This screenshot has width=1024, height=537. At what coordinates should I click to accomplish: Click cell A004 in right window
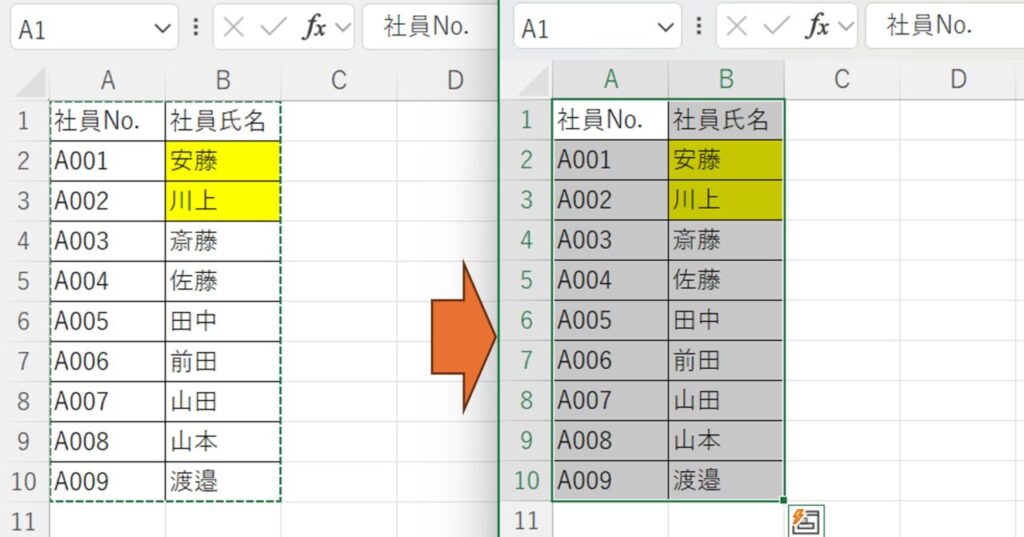pyautogui.click(x=611, y=280)
